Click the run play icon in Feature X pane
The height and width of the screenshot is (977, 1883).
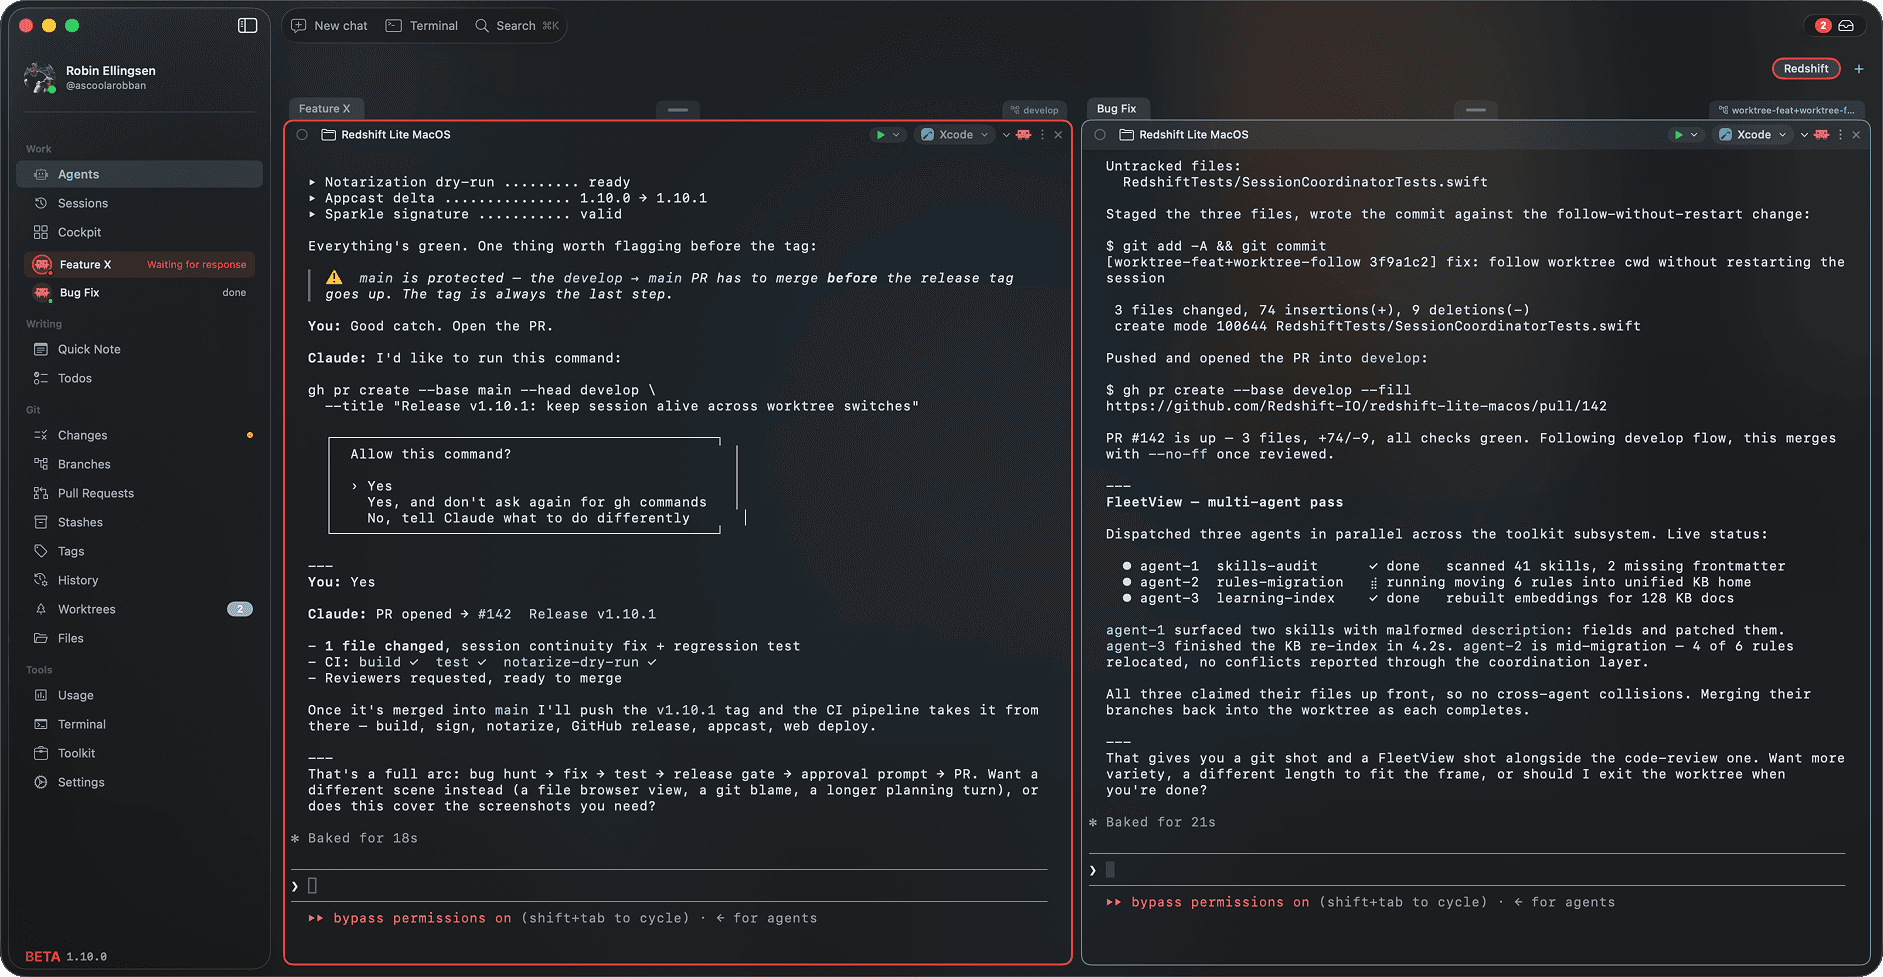click(x=880, y=135)
